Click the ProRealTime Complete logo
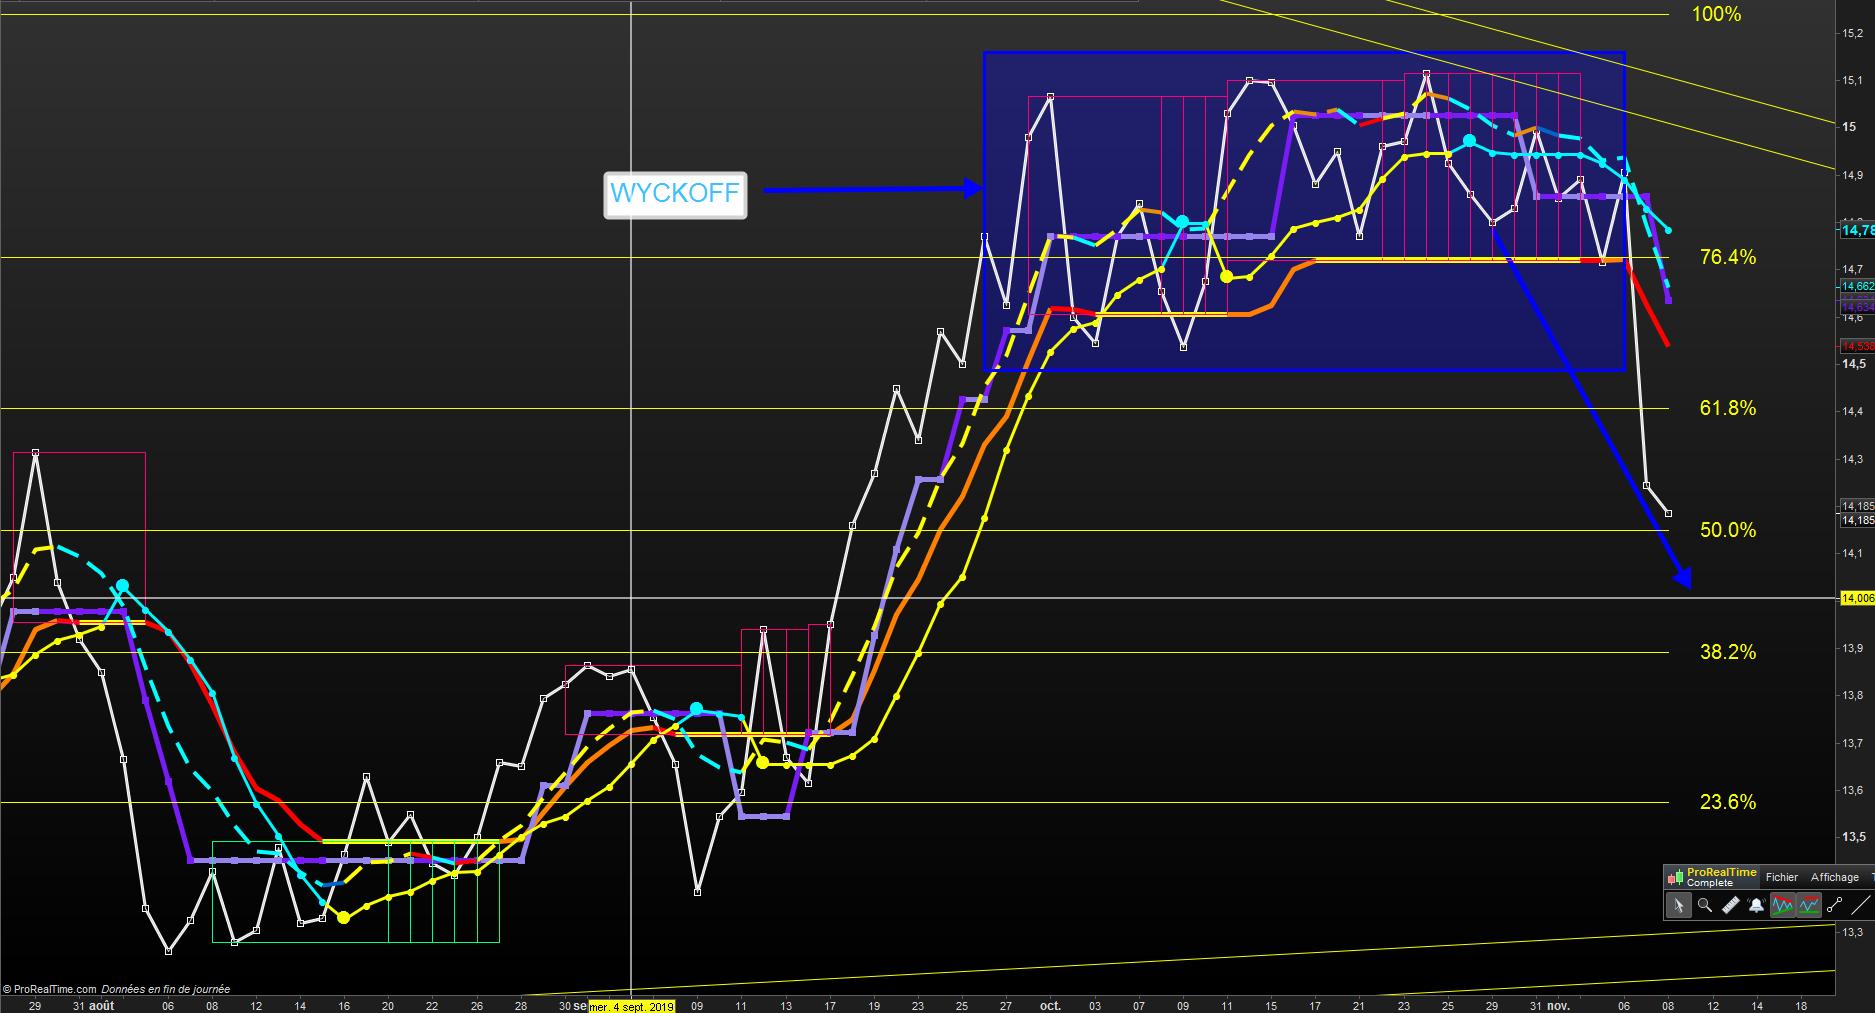This screenshot has width=1875, height=1013. (1711, 877)
